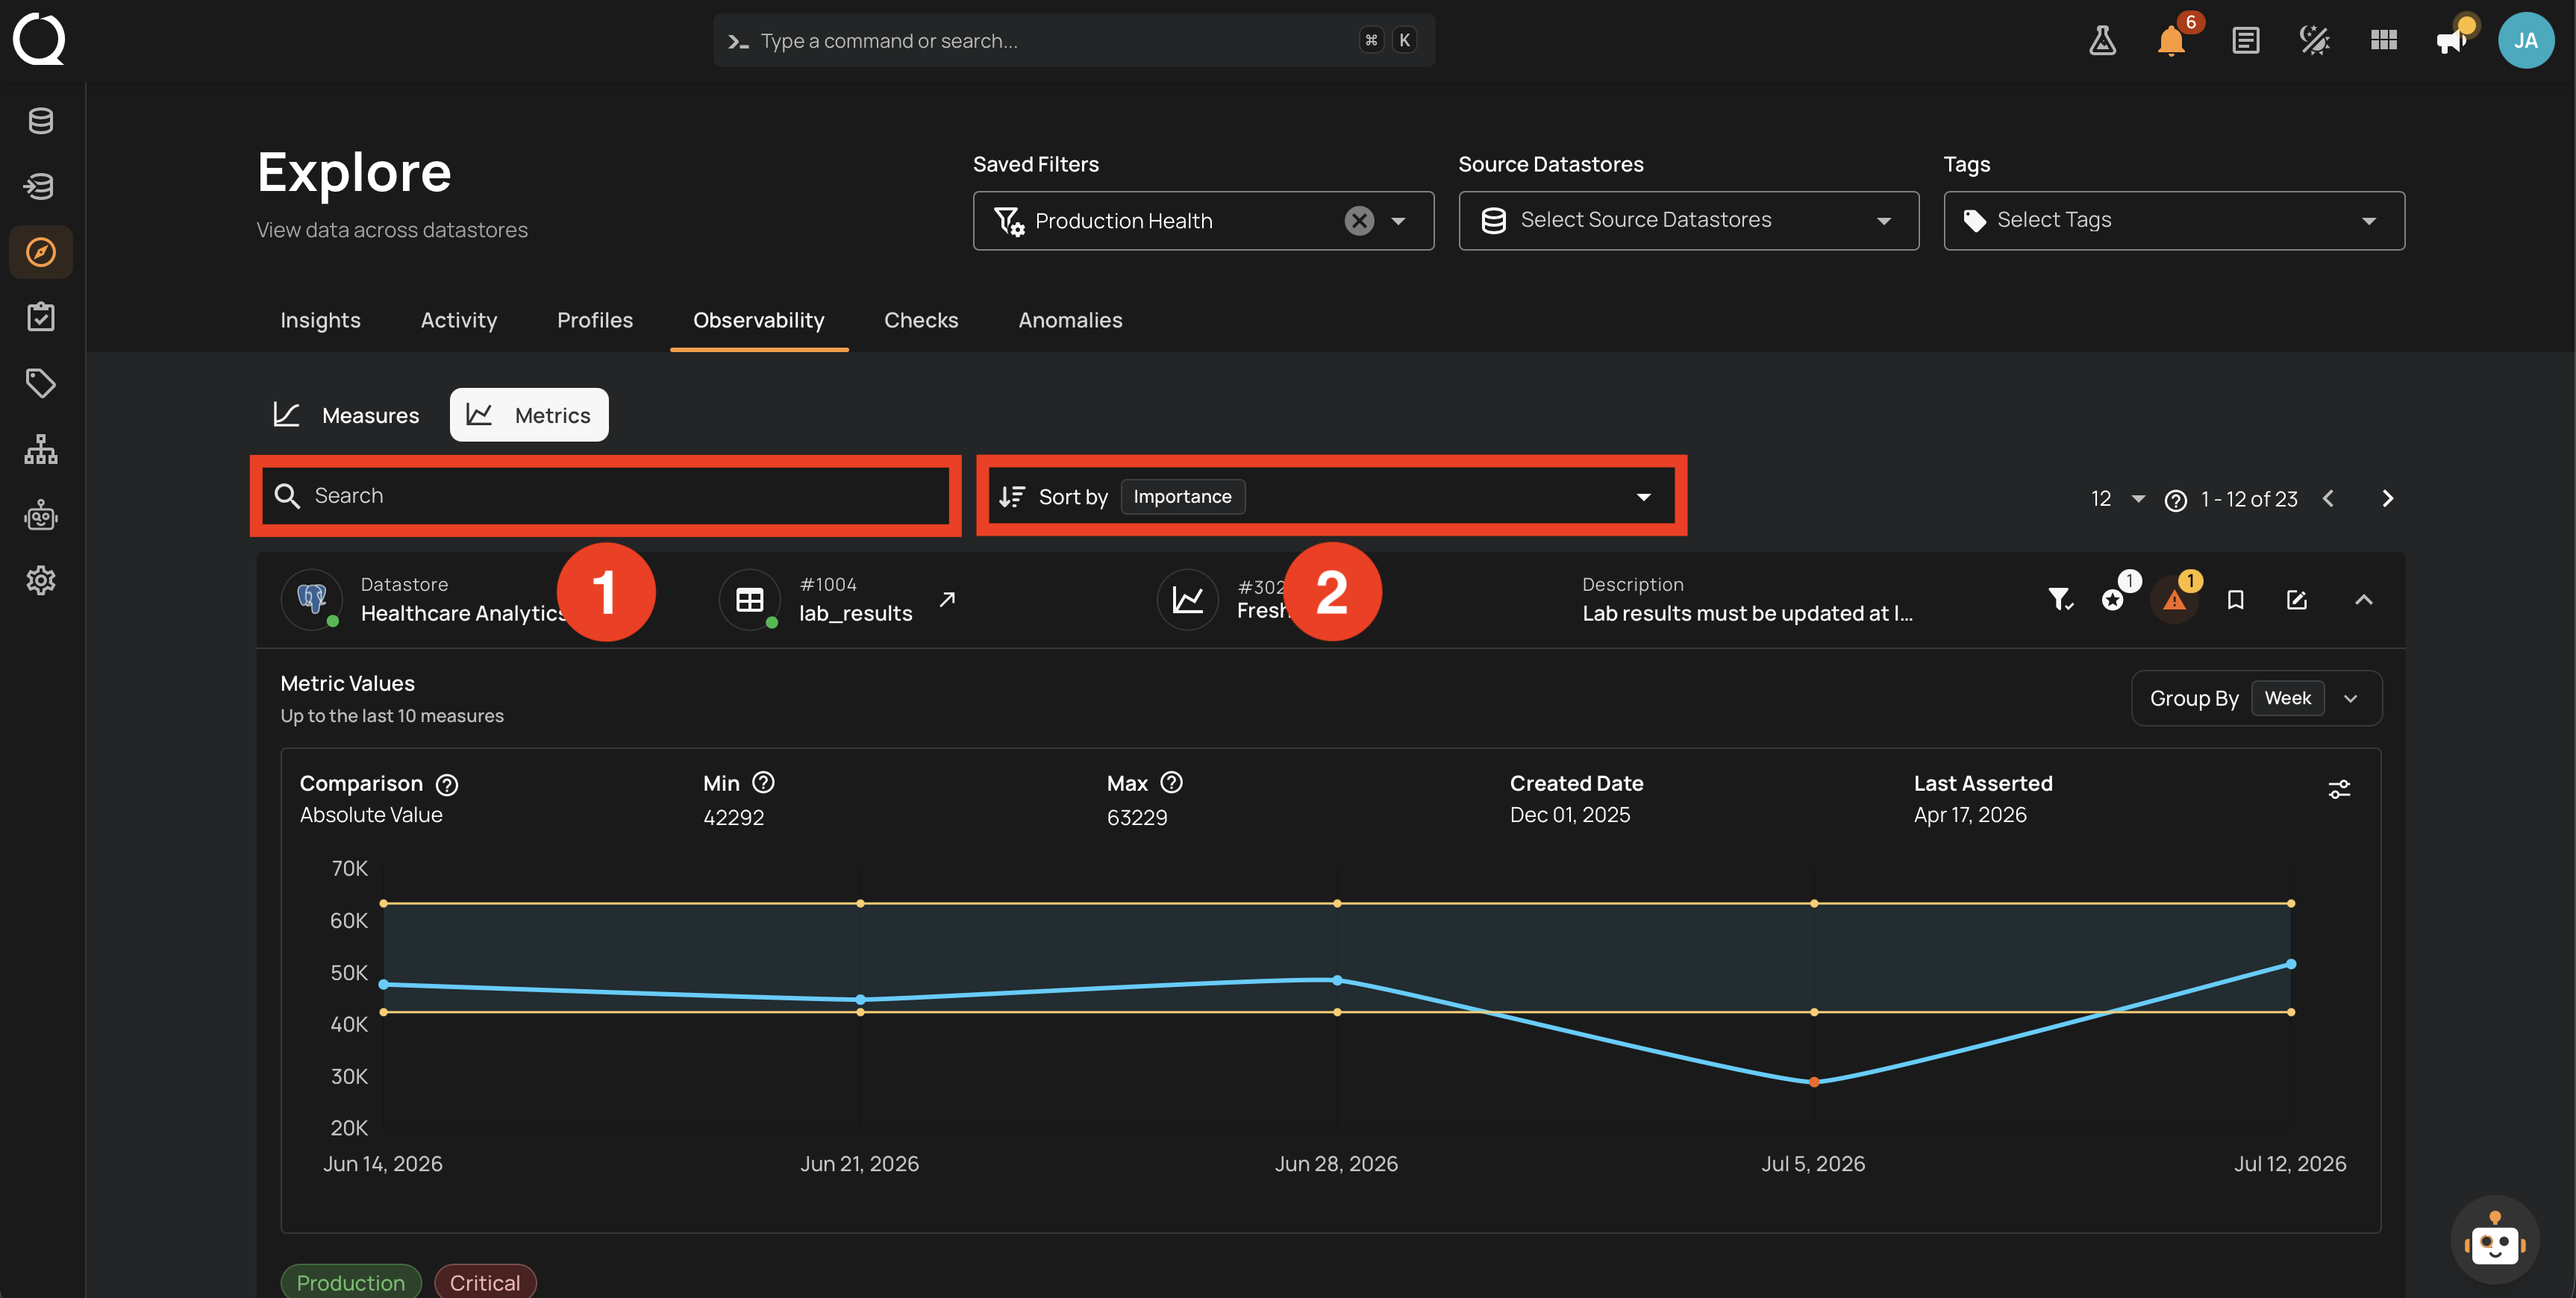Image resolution: width=2576 pixels, height=1298 pixels.
Task: Open the lab flask icon
Action: [2102, 41]
